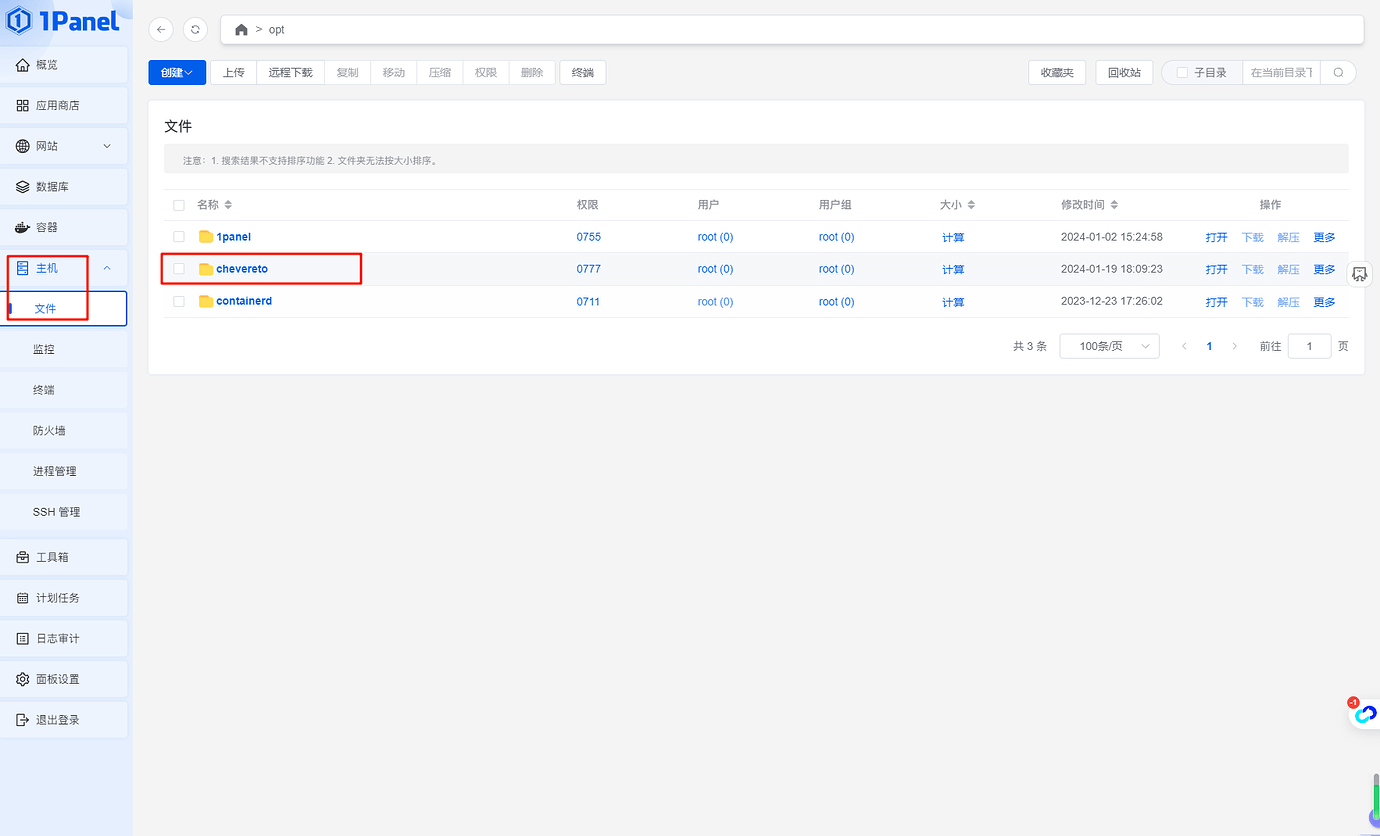Sort files by the name column arrows
The height and width of the screenshot is (836, 1380).
228,205
